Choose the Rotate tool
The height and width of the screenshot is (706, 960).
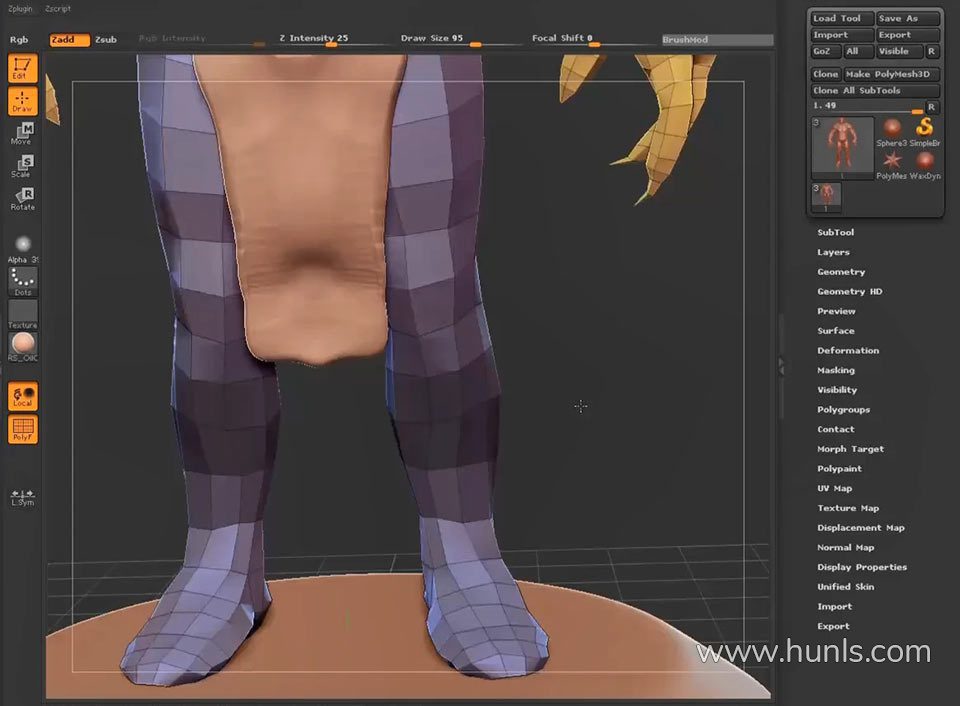pyautogui.click(x=22, y=199)
